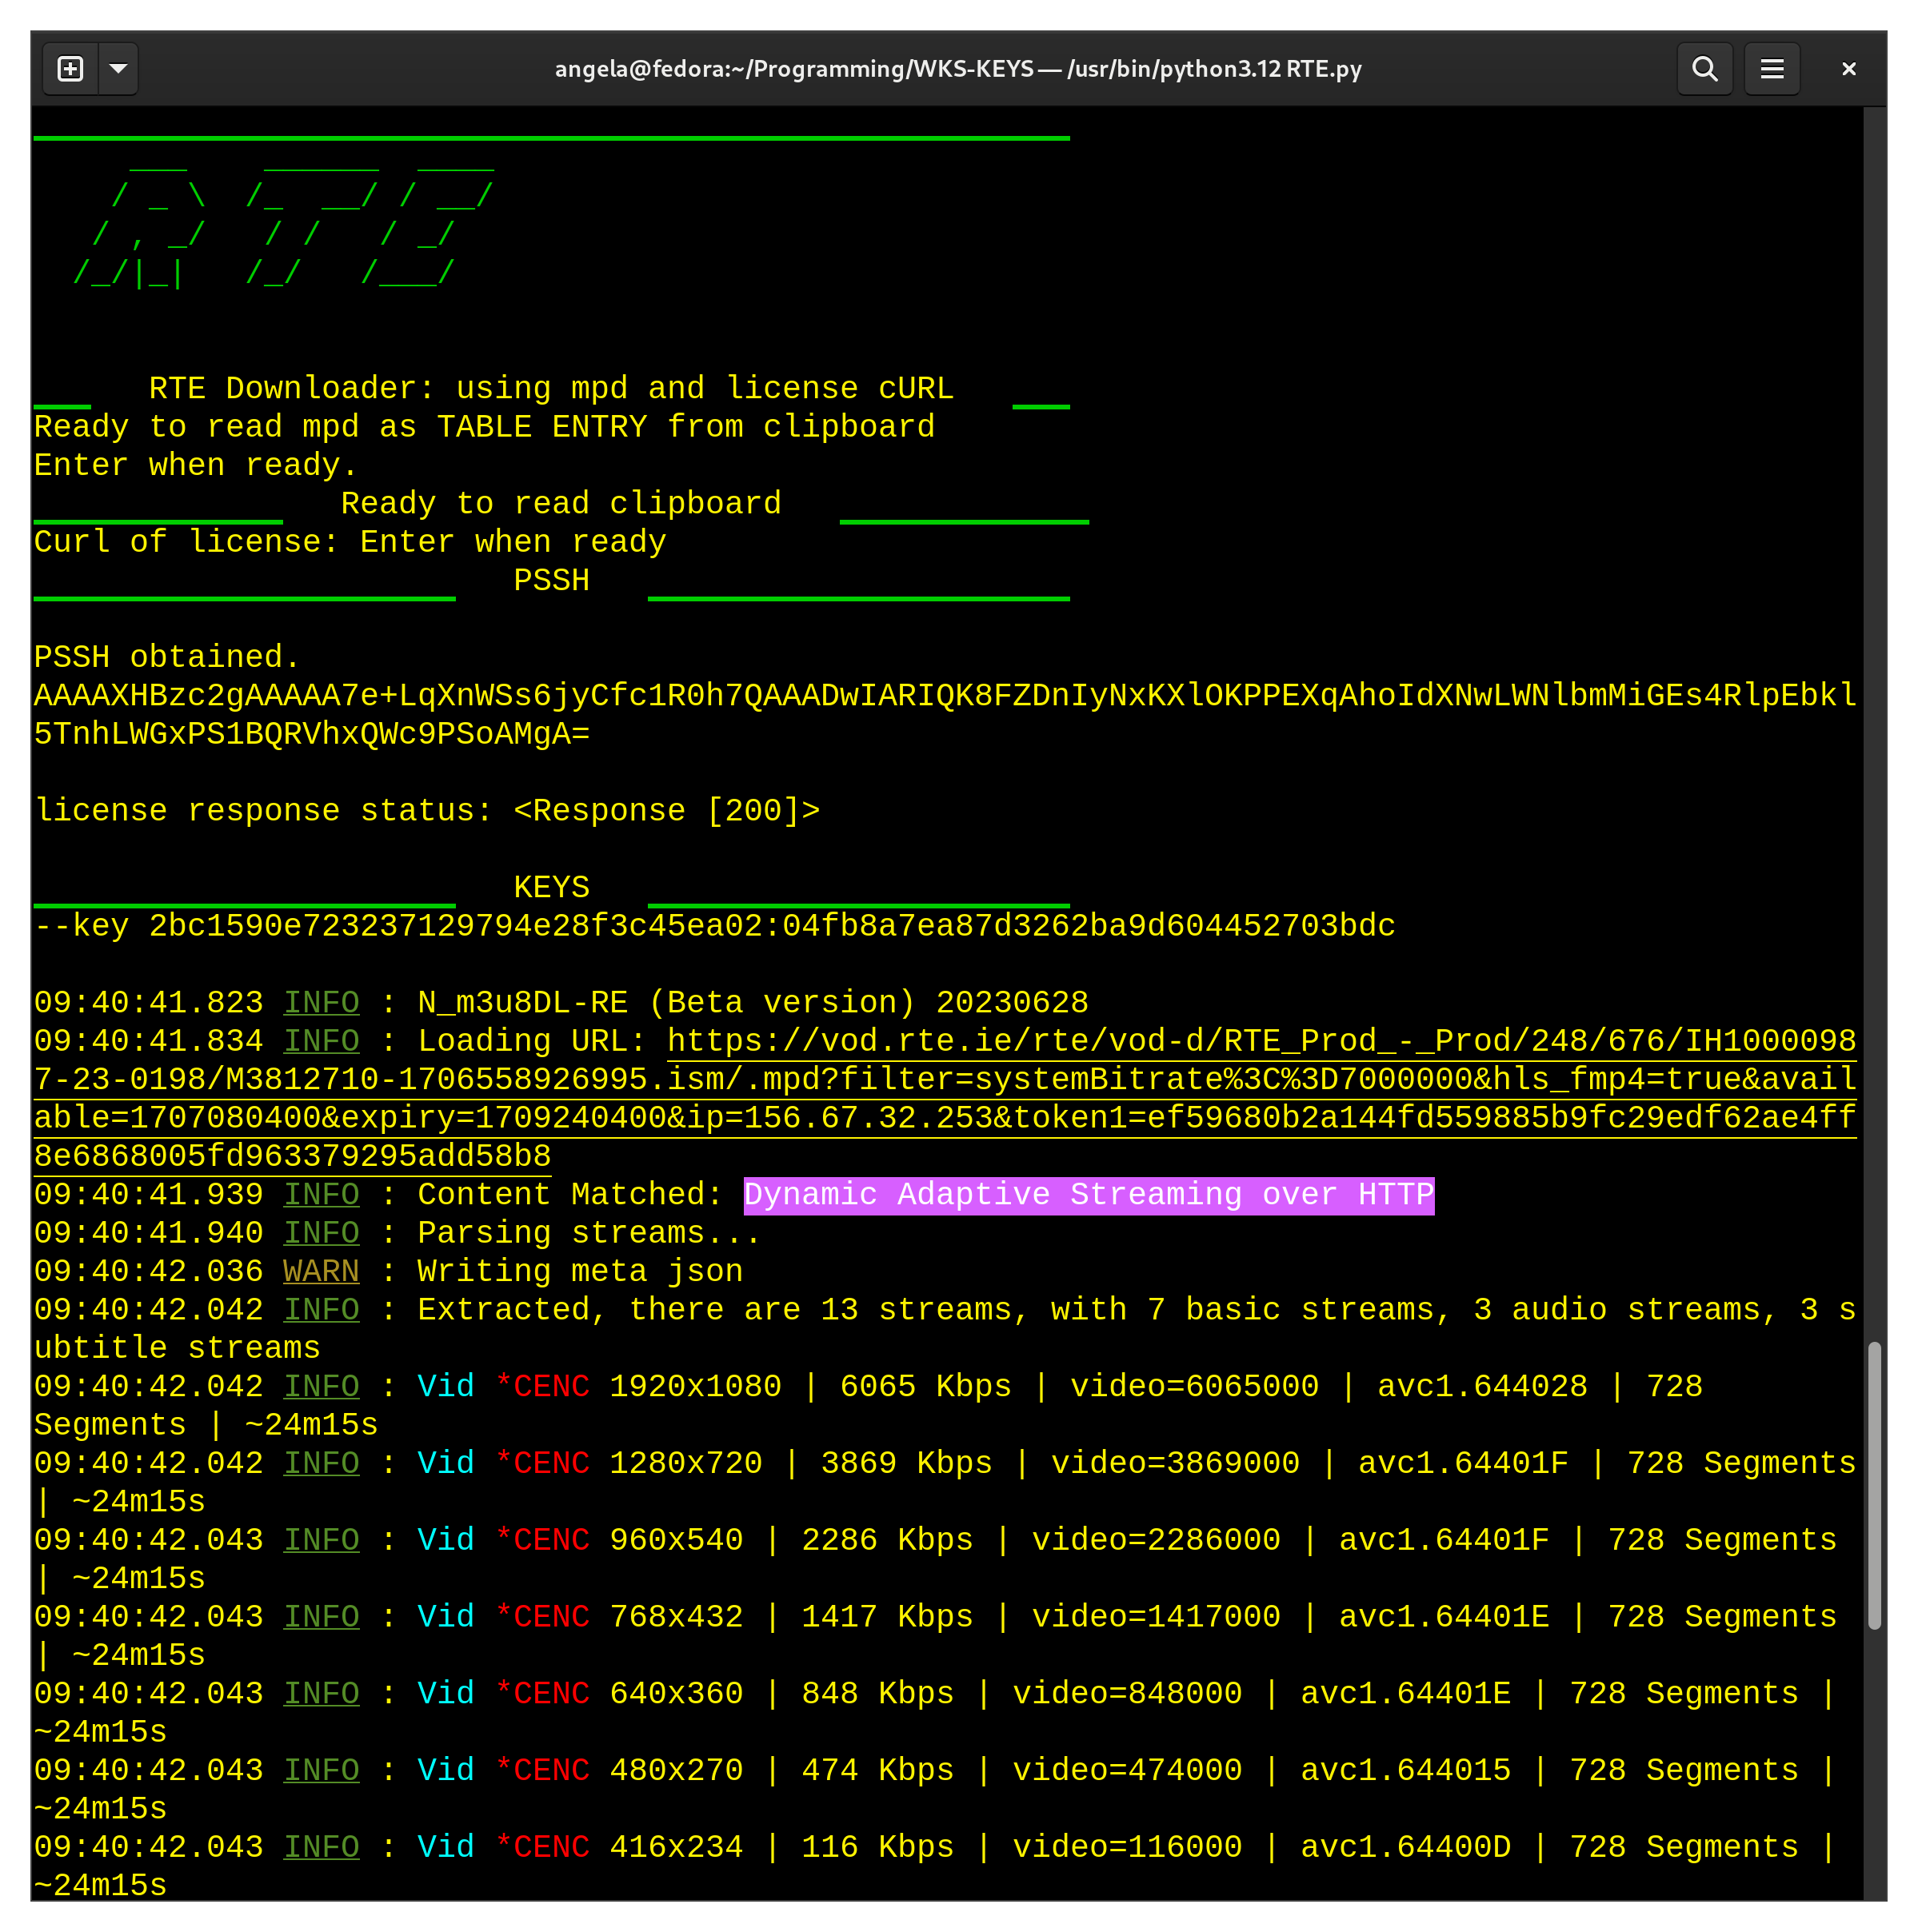1918x1932 pixels.
Task: Open the terminal search
Action: click(1704, 69)
